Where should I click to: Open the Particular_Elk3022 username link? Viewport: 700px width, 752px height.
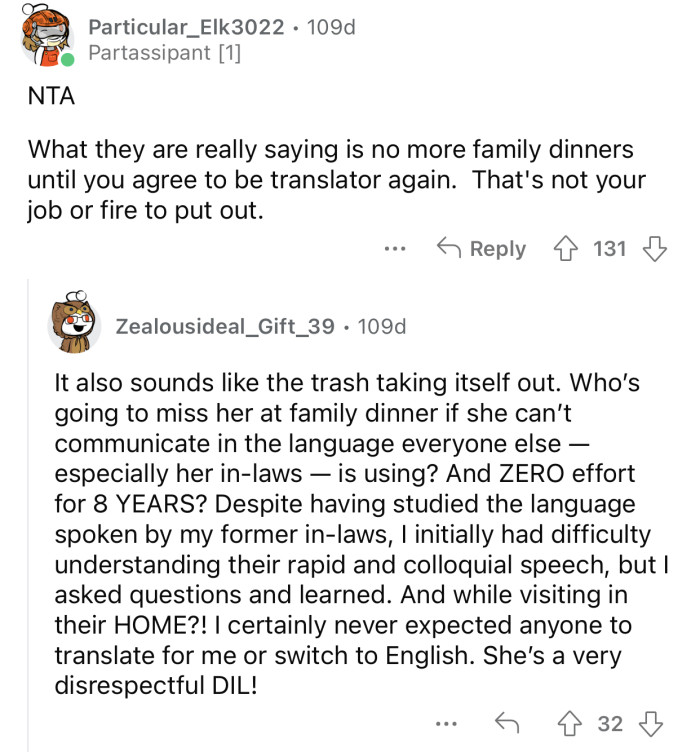(186, 27)
